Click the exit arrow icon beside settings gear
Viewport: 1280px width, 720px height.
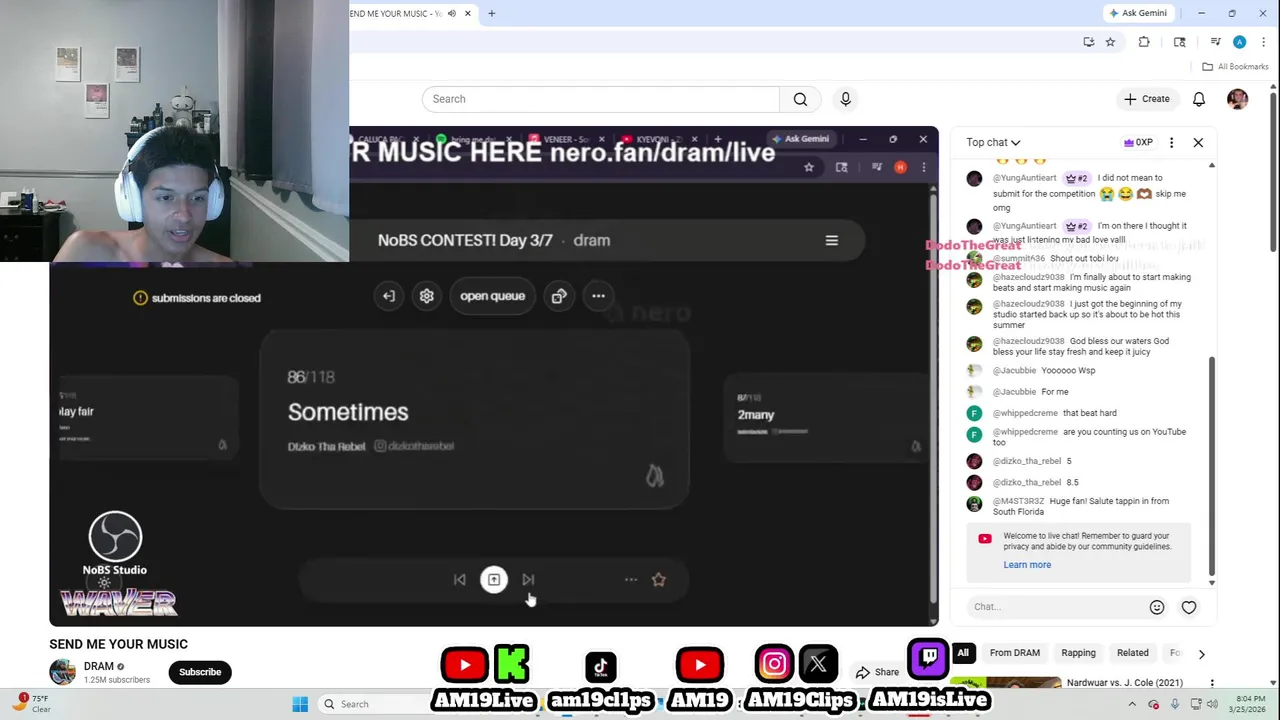coord(389,296)
